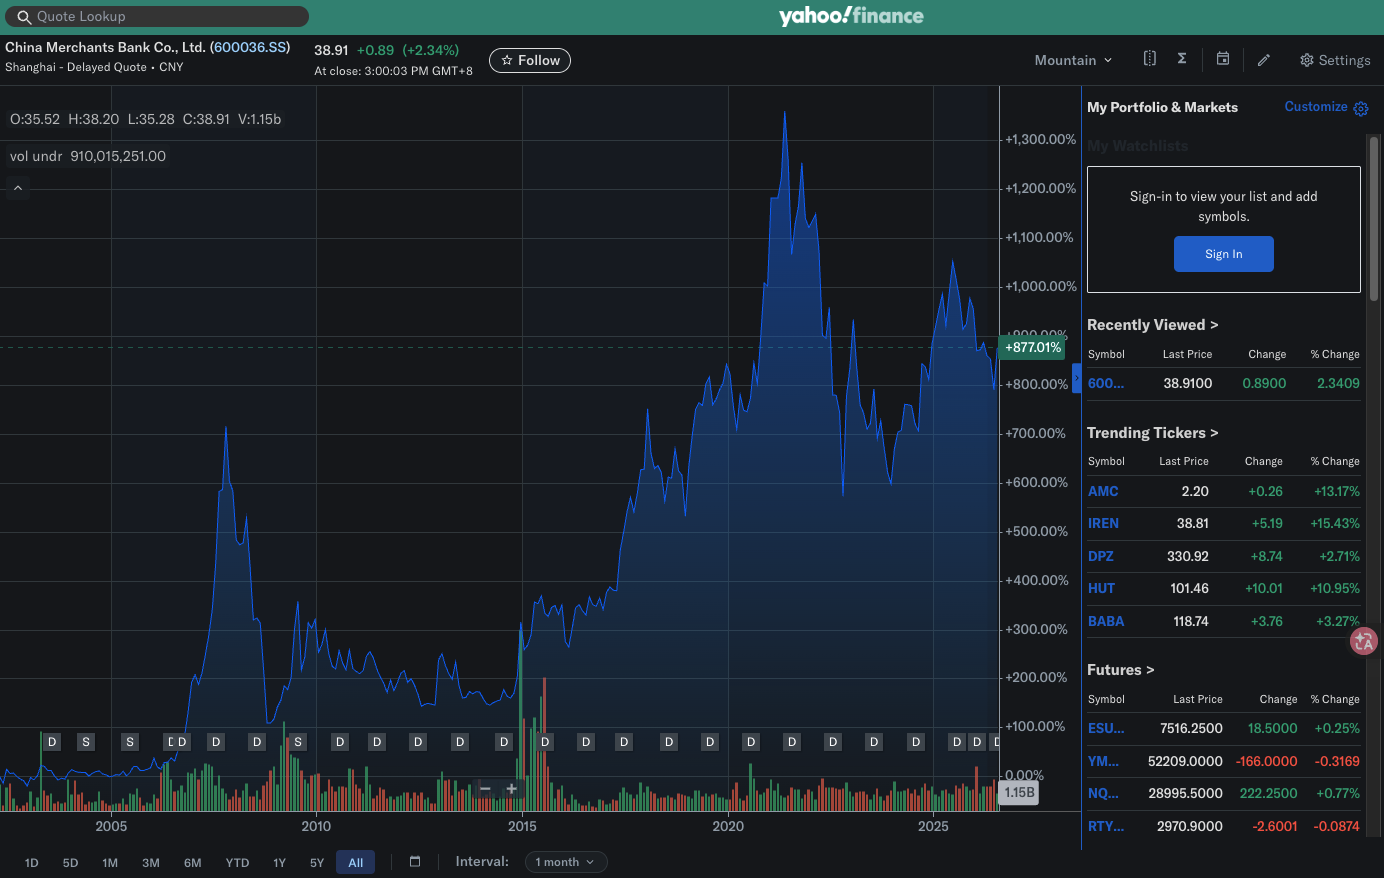Image resolution: width=1384 pixels, height=878 pixels.
Task: Open the Recently Viewed section link
Action: pyautogui.click(x=1152, y=325)
